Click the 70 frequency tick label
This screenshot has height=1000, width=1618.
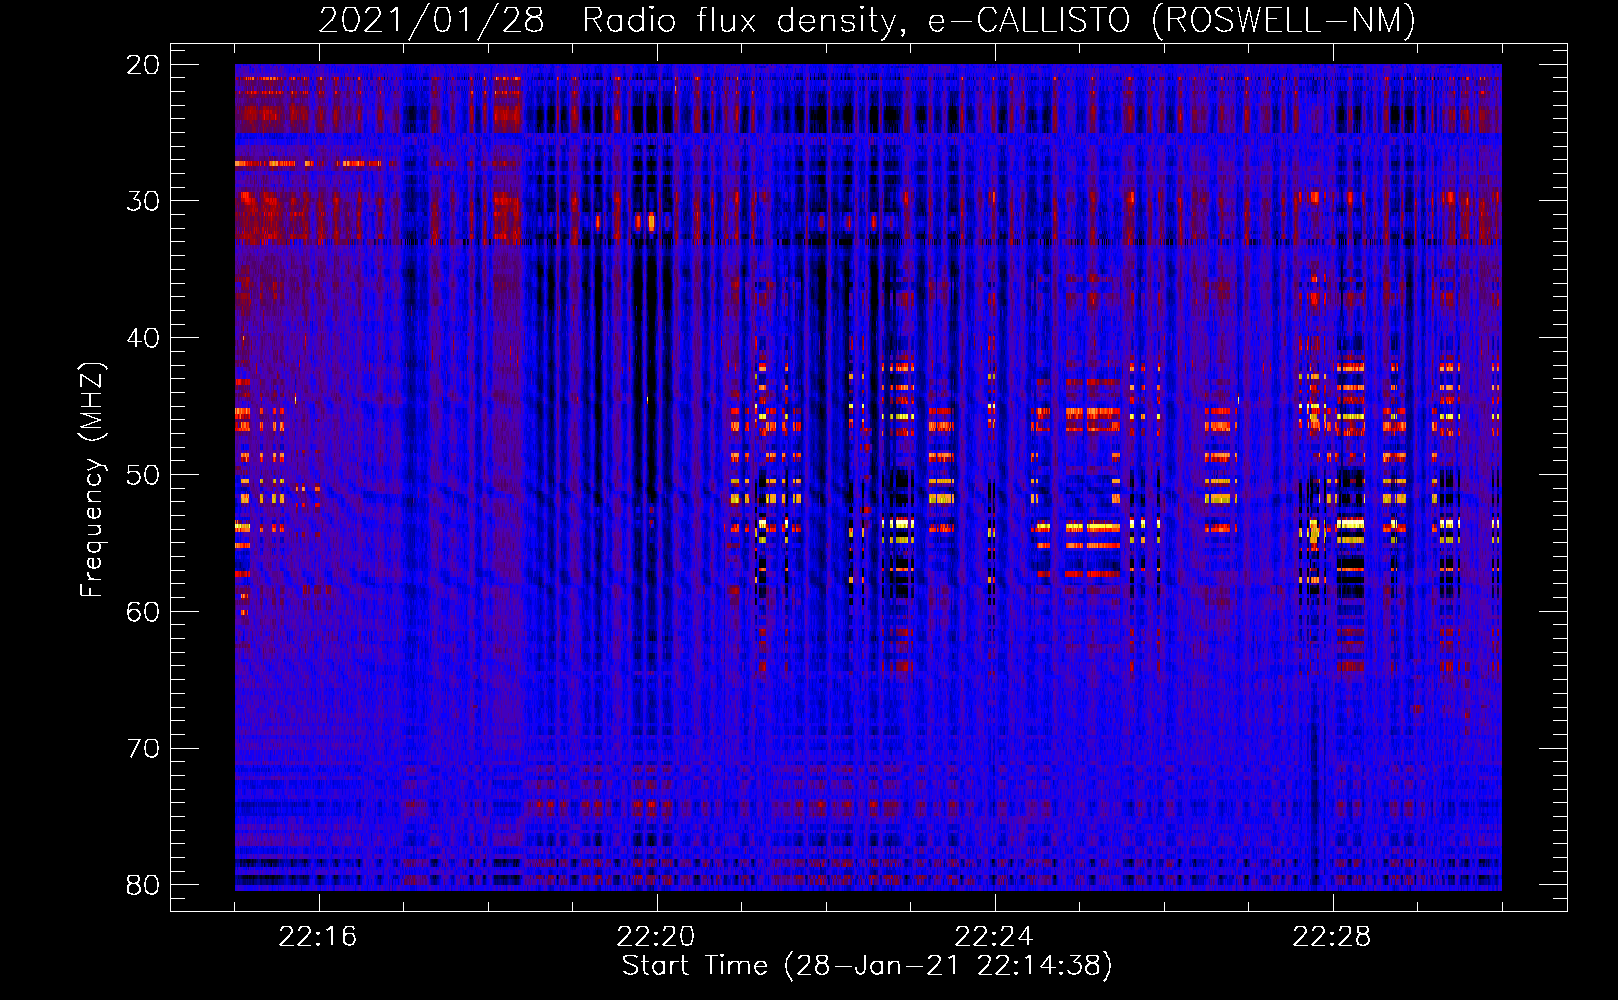coord(144,749)
